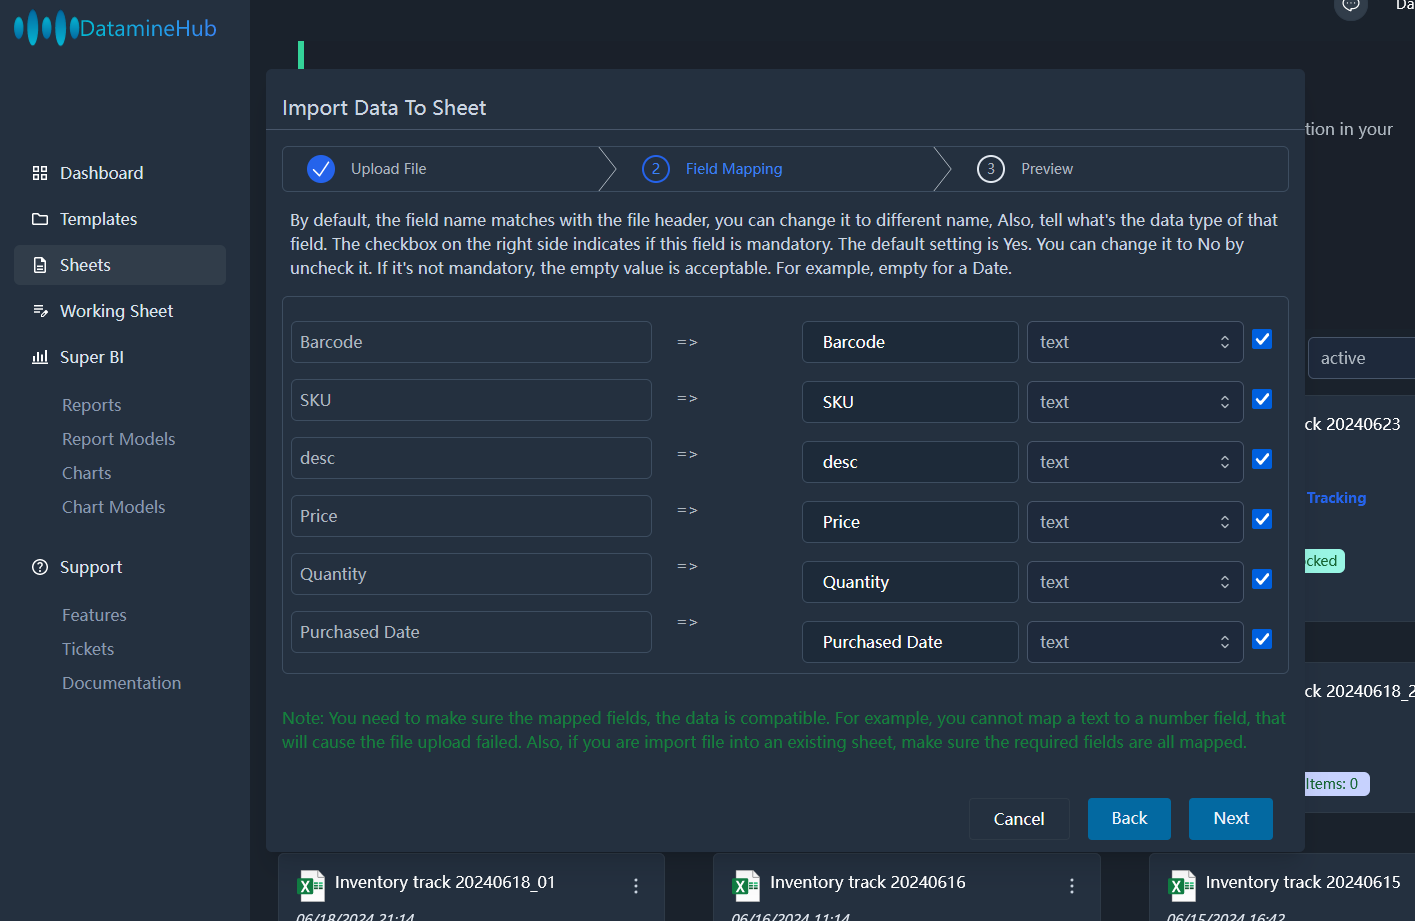Click the Preview step 3 circle
This screenshot has width=1415, height=921.
click(x=991, y=169)
